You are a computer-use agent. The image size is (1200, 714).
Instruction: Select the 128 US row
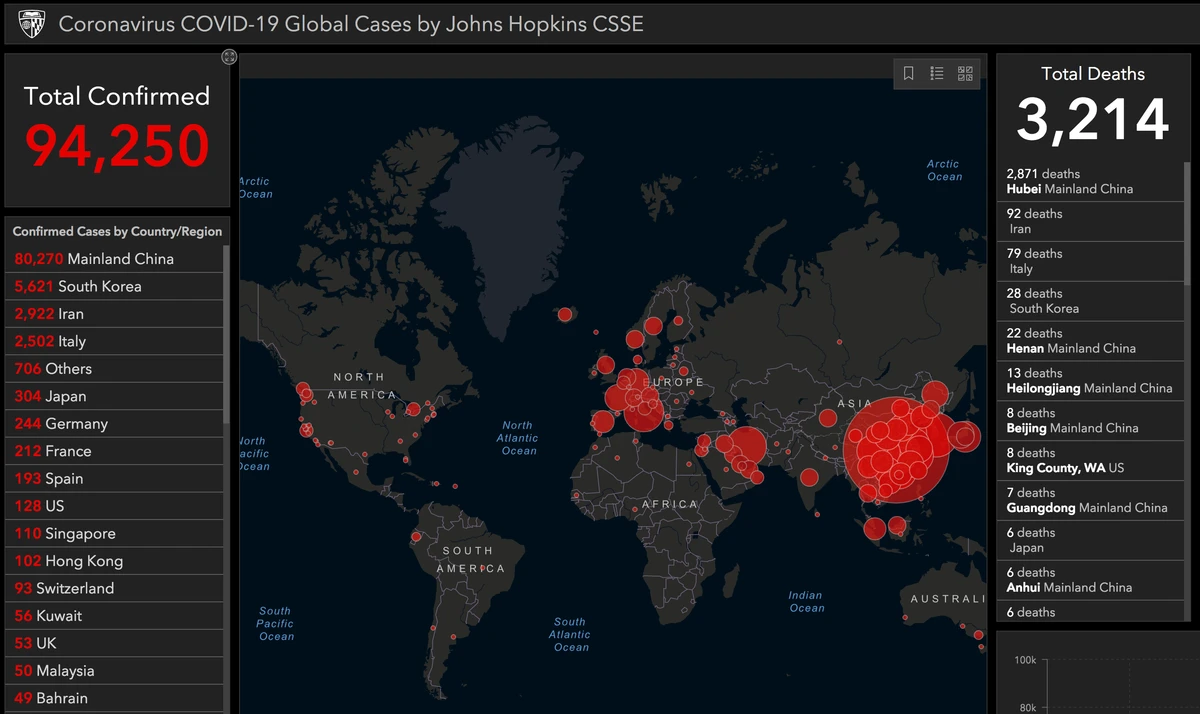(116, 506)
